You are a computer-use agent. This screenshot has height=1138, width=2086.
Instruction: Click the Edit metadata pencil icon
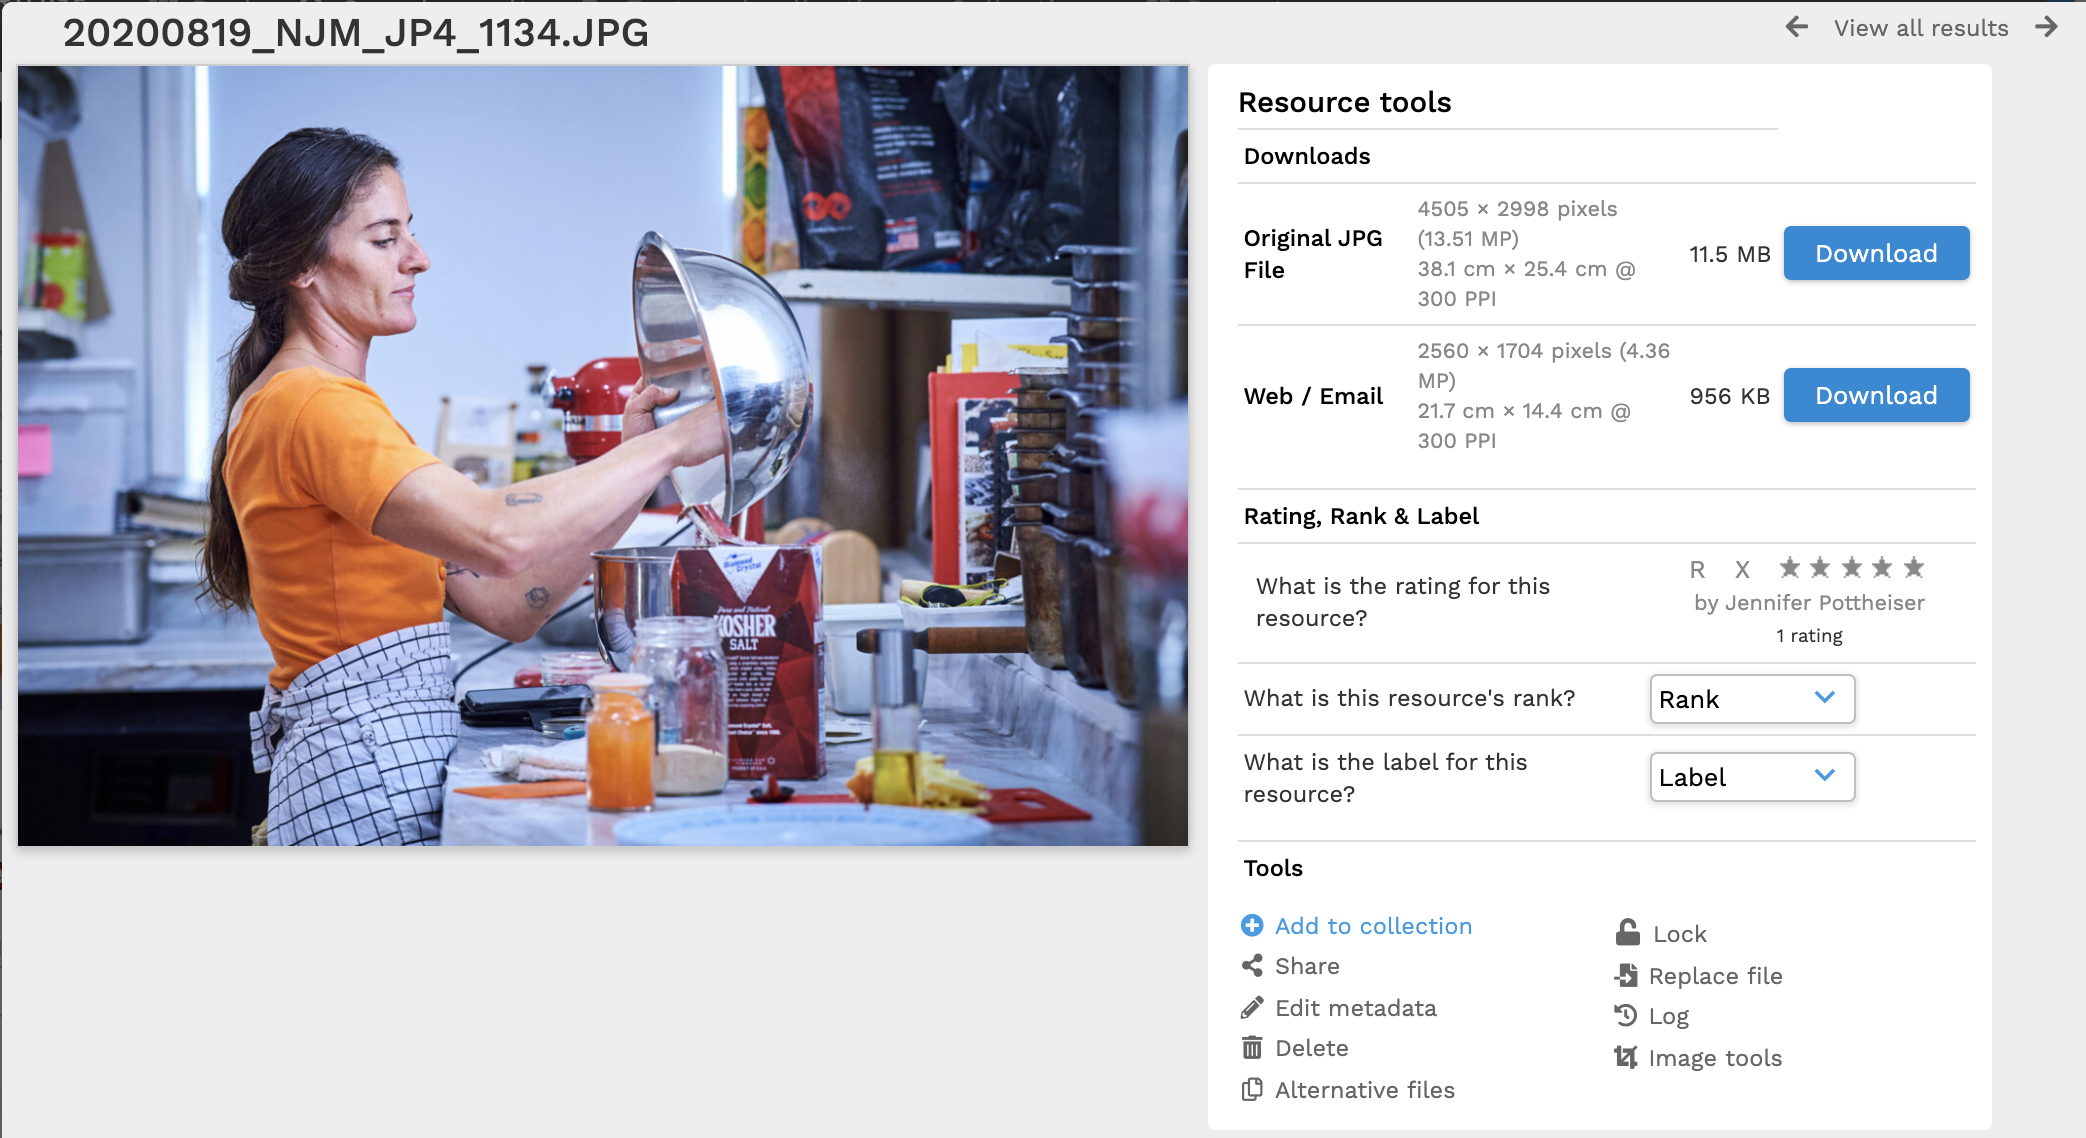click(1252, 1008)
